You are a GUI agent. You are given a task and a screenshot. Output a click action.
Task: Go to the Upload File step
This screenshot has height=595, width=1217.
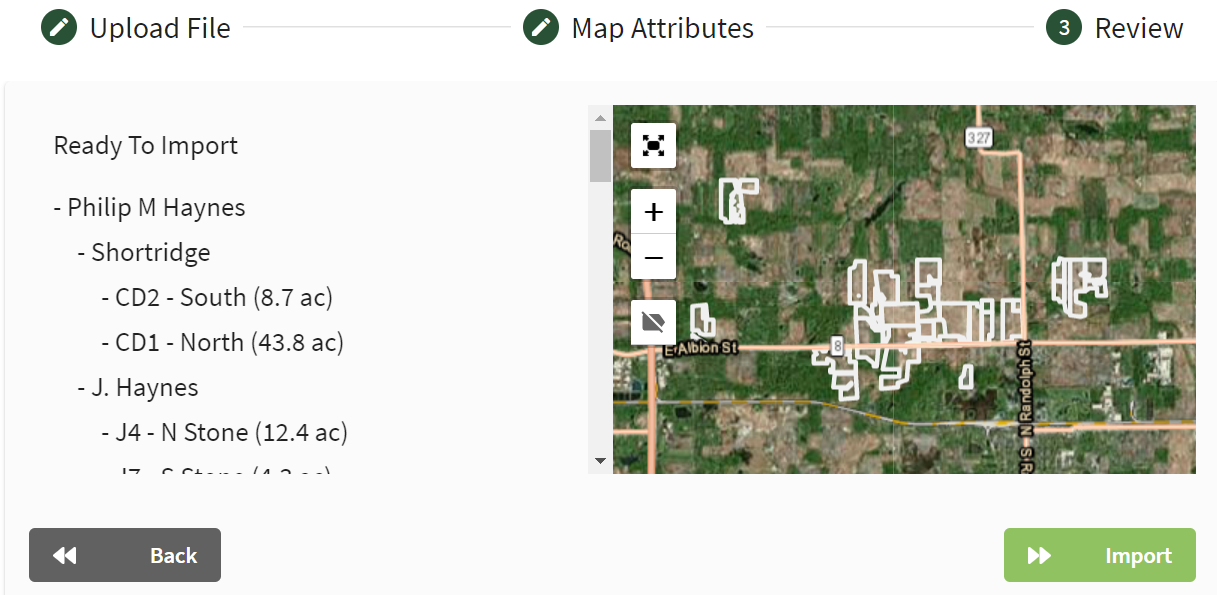pos(160,28)
